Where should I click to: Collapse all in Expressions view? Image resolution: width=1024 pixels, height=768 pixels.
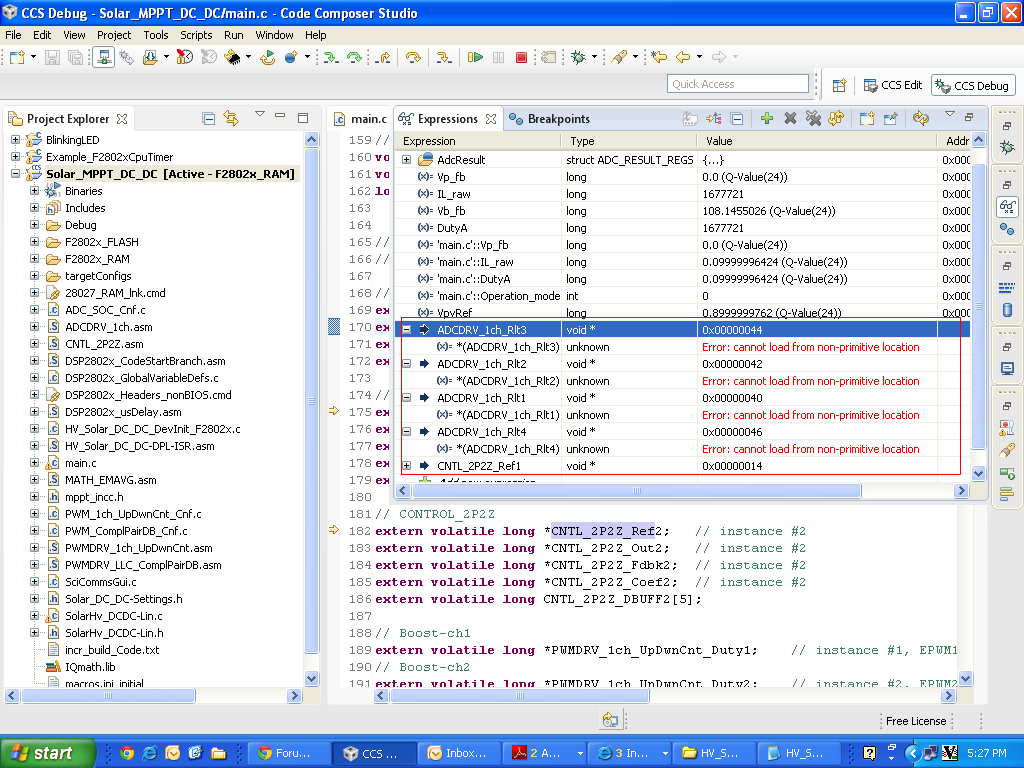point(737,118)
